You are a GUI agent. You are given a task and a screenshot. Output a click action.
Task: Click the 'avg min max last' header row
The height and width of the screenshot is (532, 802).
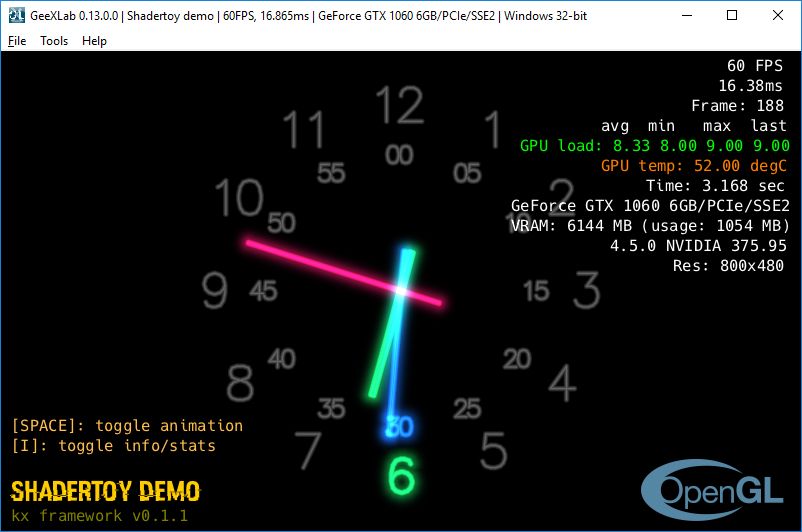click(694, 125)
